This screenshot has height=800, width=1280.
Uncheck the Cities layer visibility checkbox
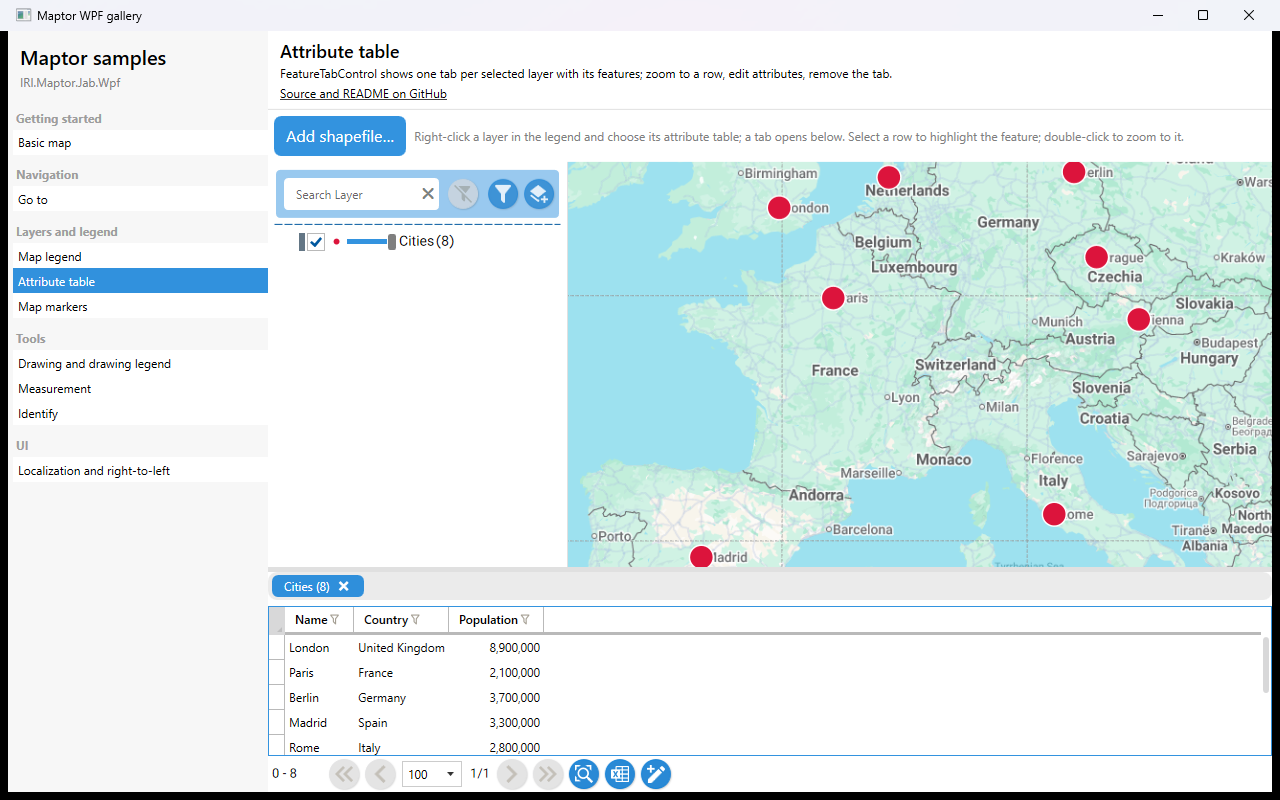click(x=316, y=242)
